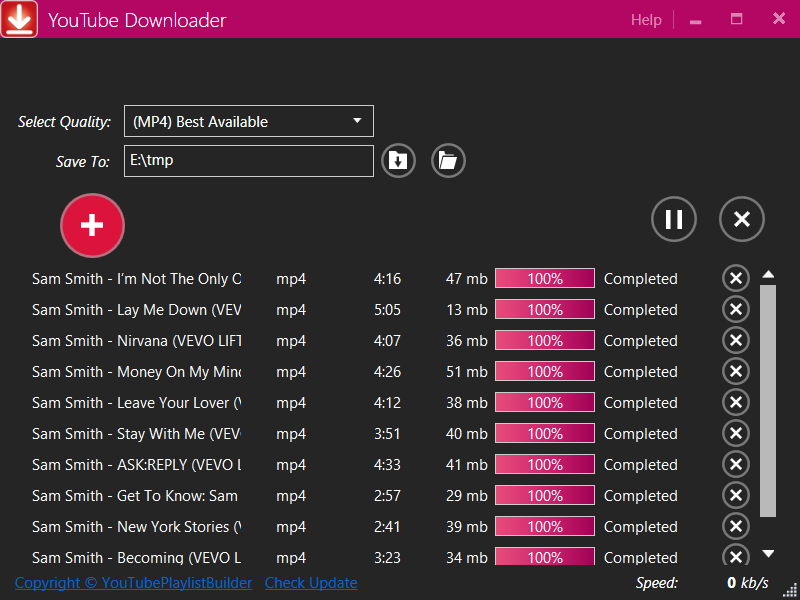Open the Select Quality dropdown
Viewport: 800px width, 600px height.
[249, 121]
